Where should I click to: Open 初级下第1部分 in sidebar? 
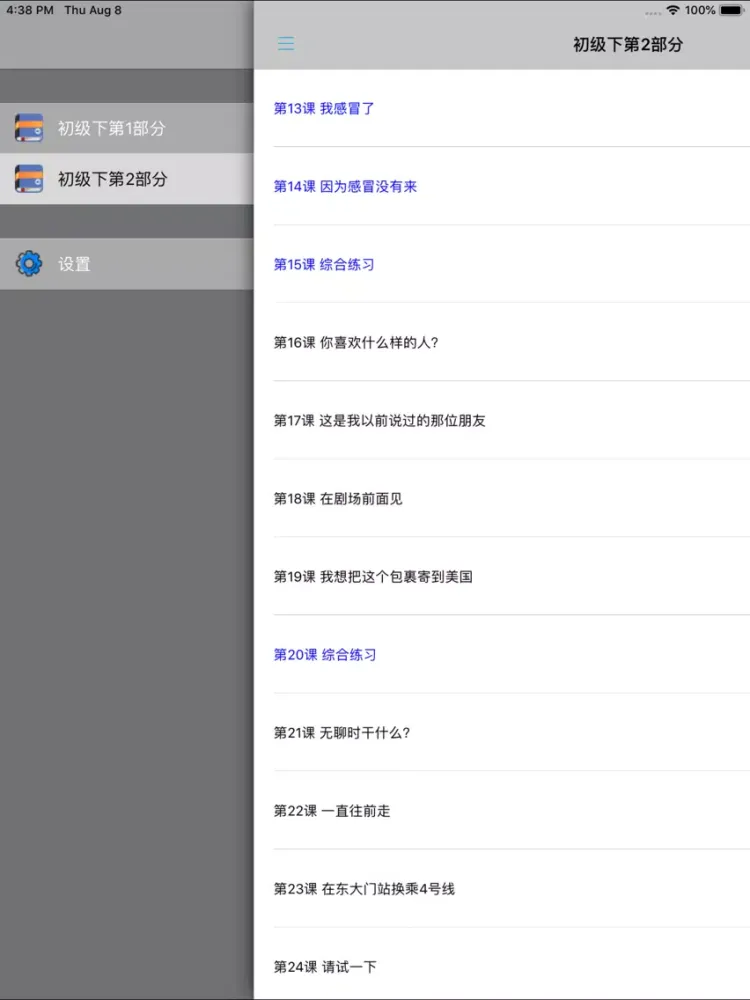pos(127,128)
